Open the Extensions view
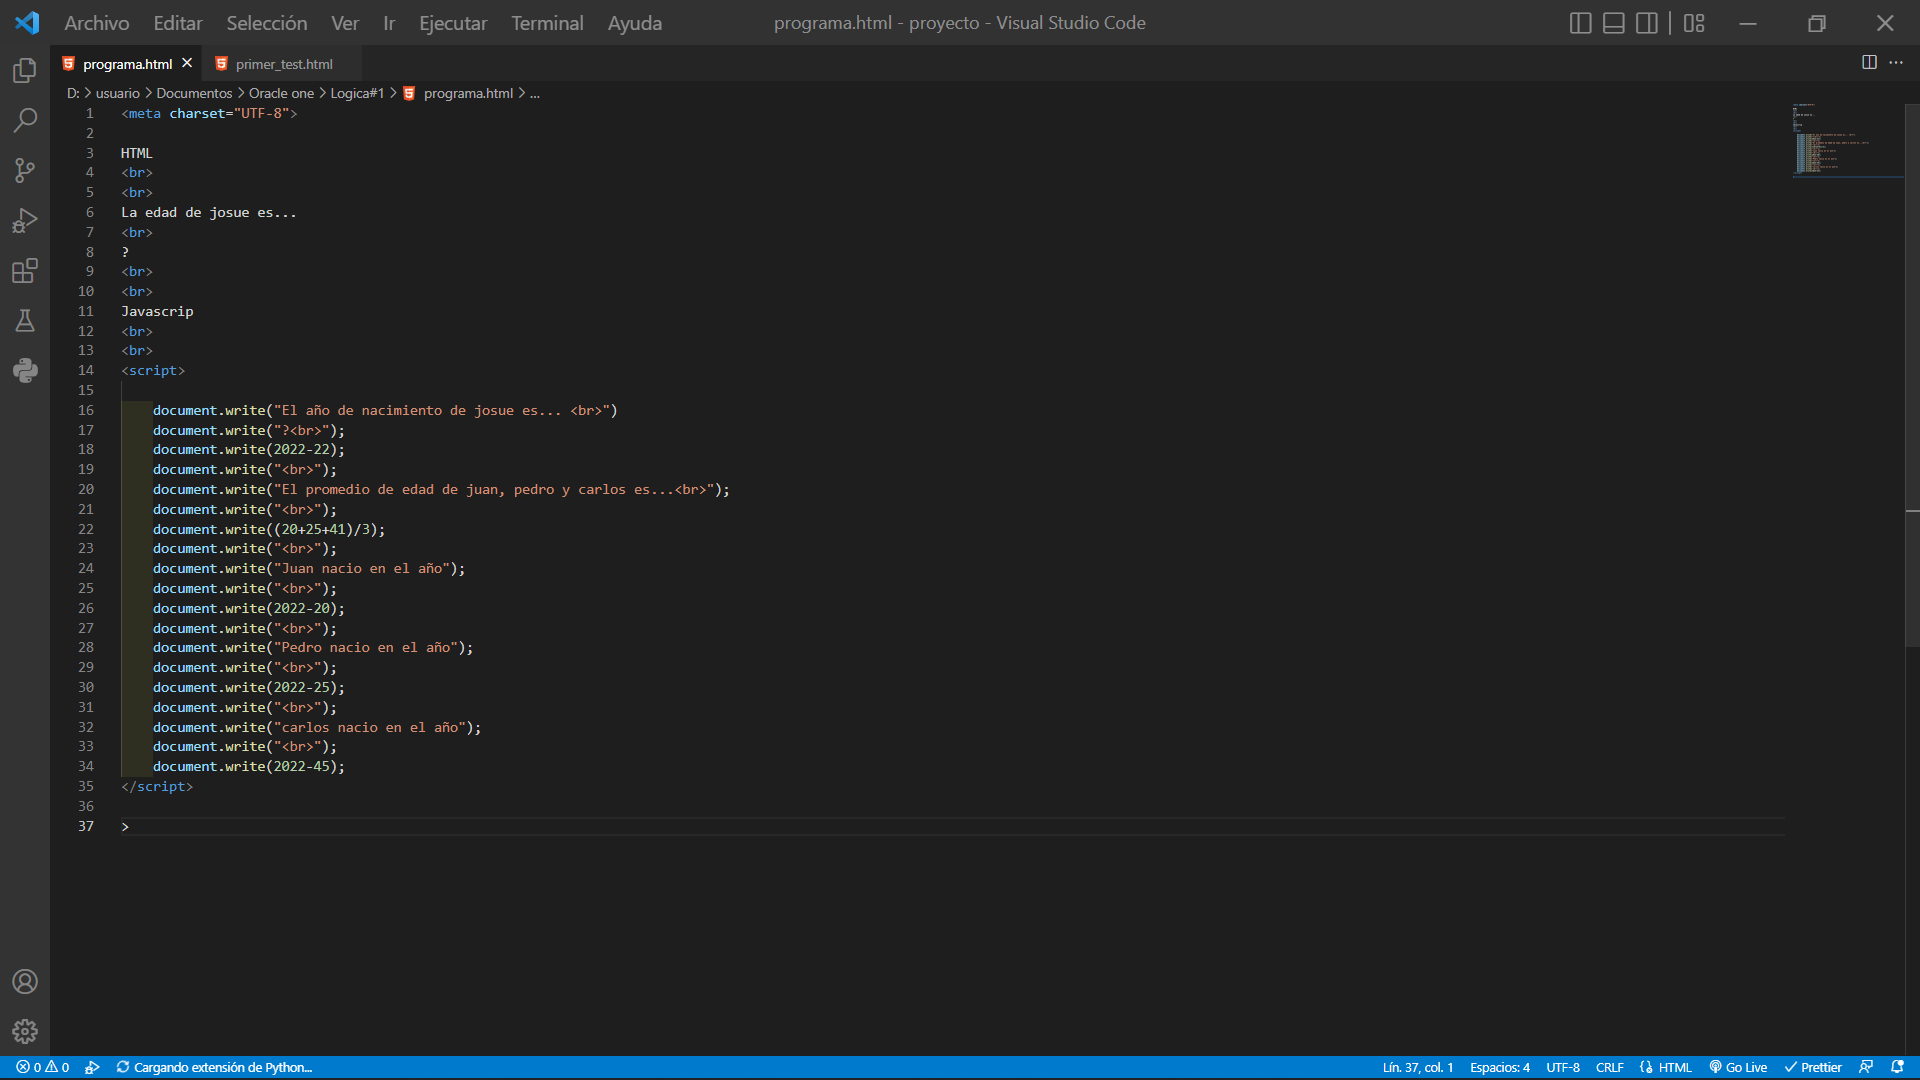 [25, 271]
